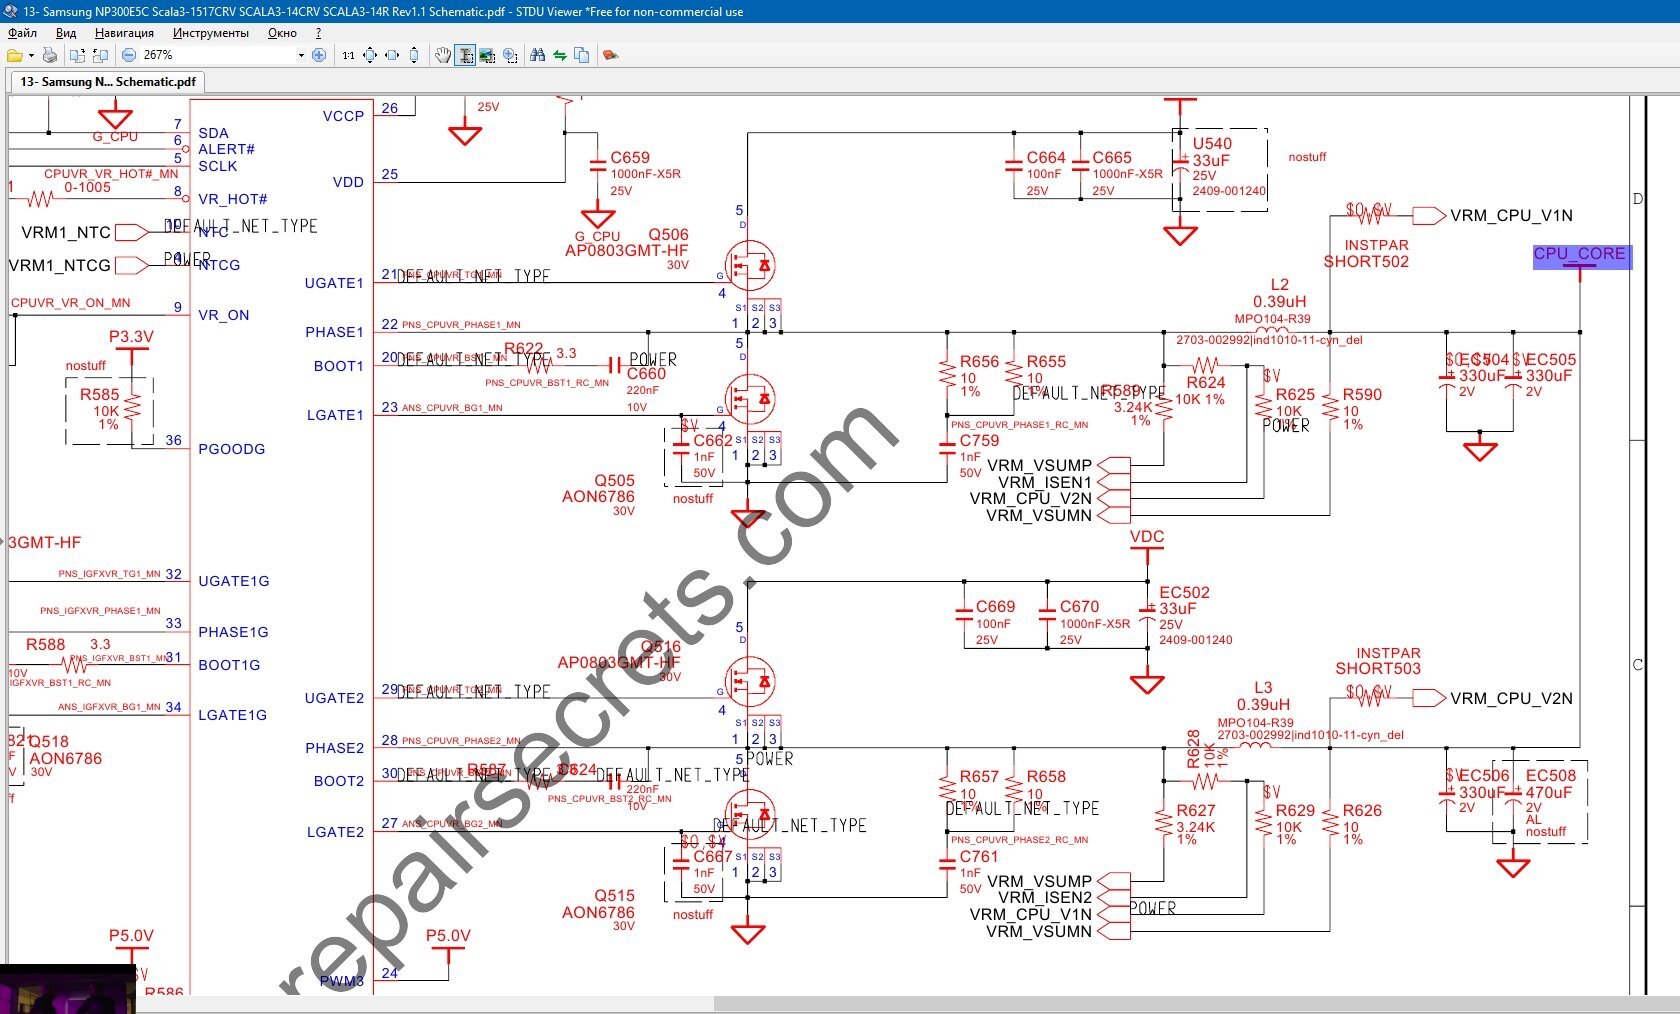The width and height of the screenshot is (1680, 1014).
Task: Open the Файл menu
Action: 22,33
